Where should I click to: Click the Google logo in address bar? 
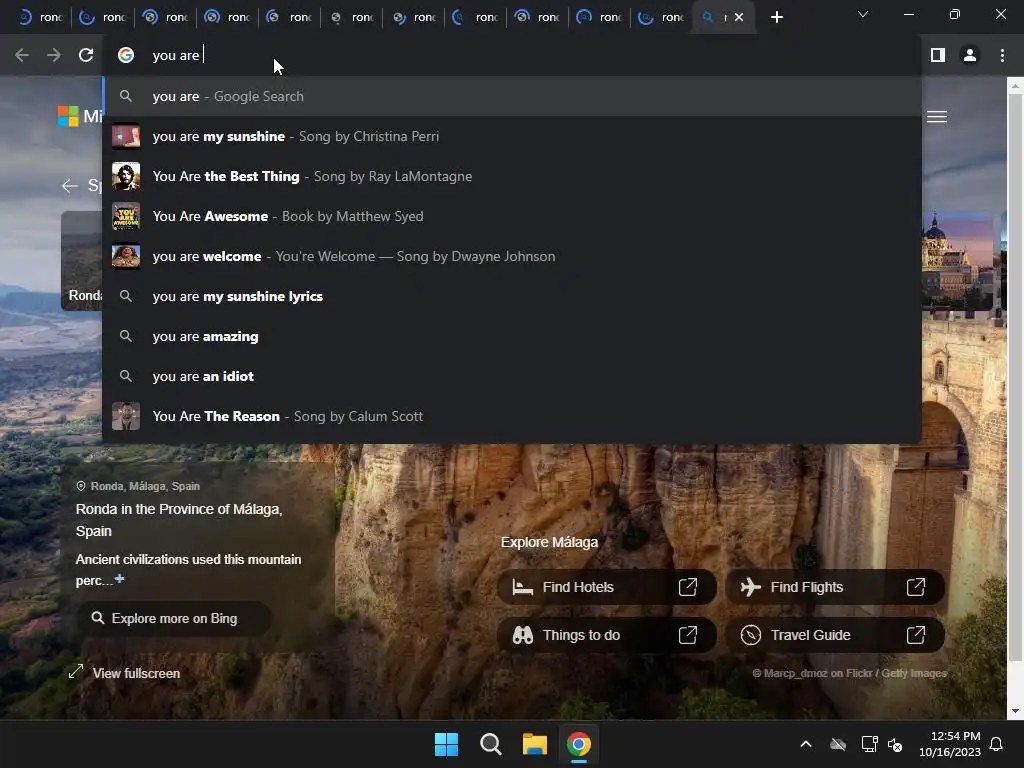tap(126, 56)
